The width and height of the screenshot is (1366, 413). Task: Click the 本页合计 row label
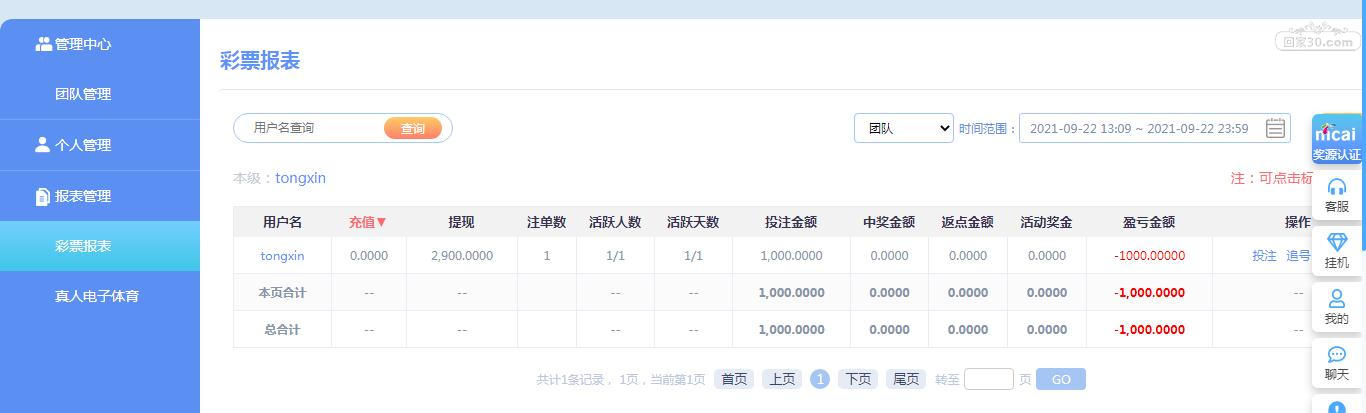coord(282,292)
